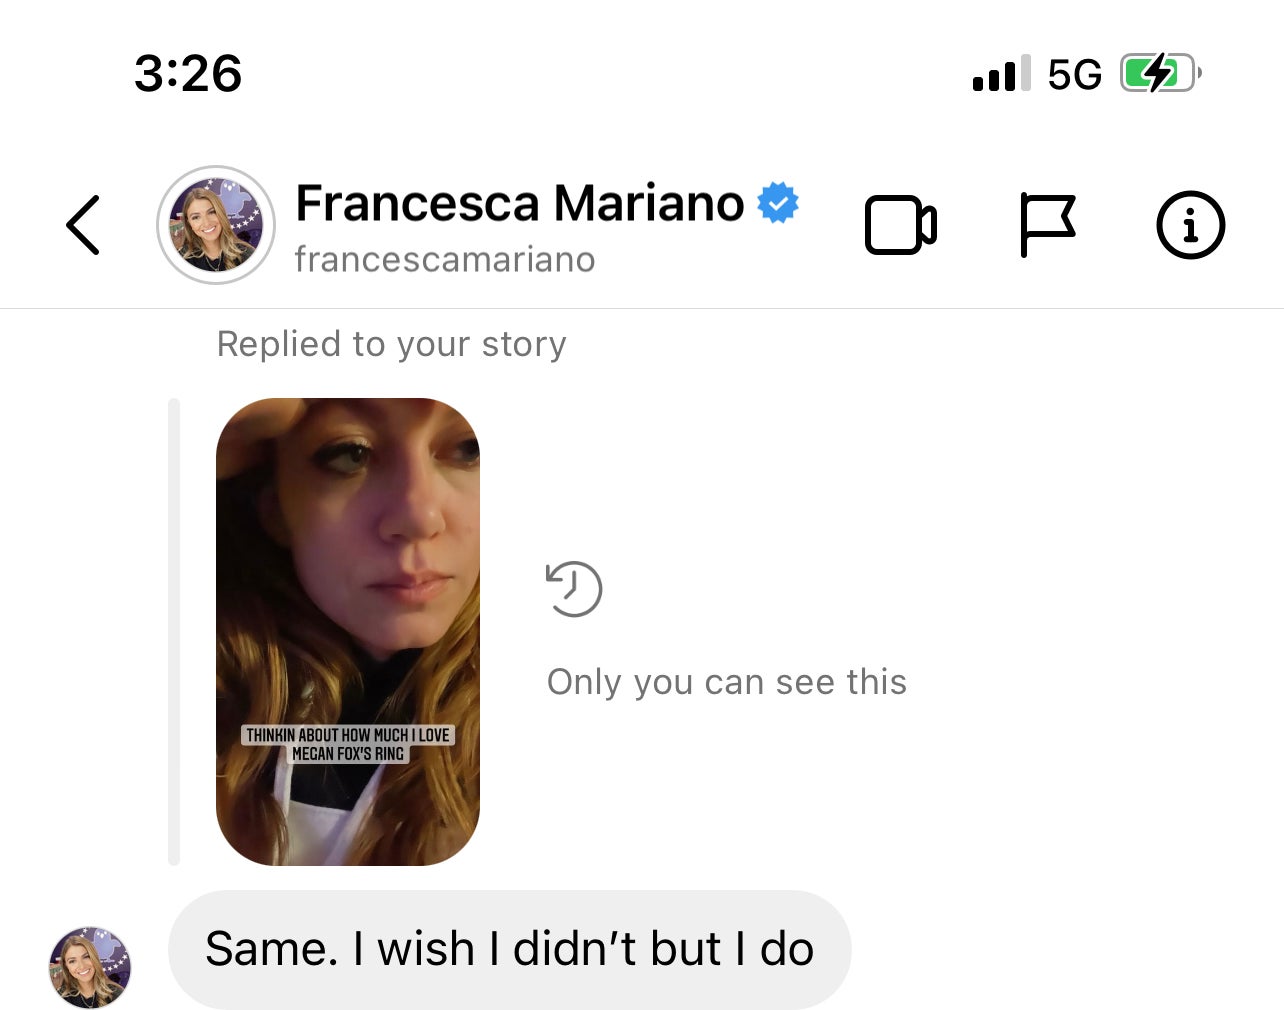Tap the 5G network indicator
Image resolution: width=1284 pixels, height=1010 pixels.
pyautogui.click(x=1074, y=74)
